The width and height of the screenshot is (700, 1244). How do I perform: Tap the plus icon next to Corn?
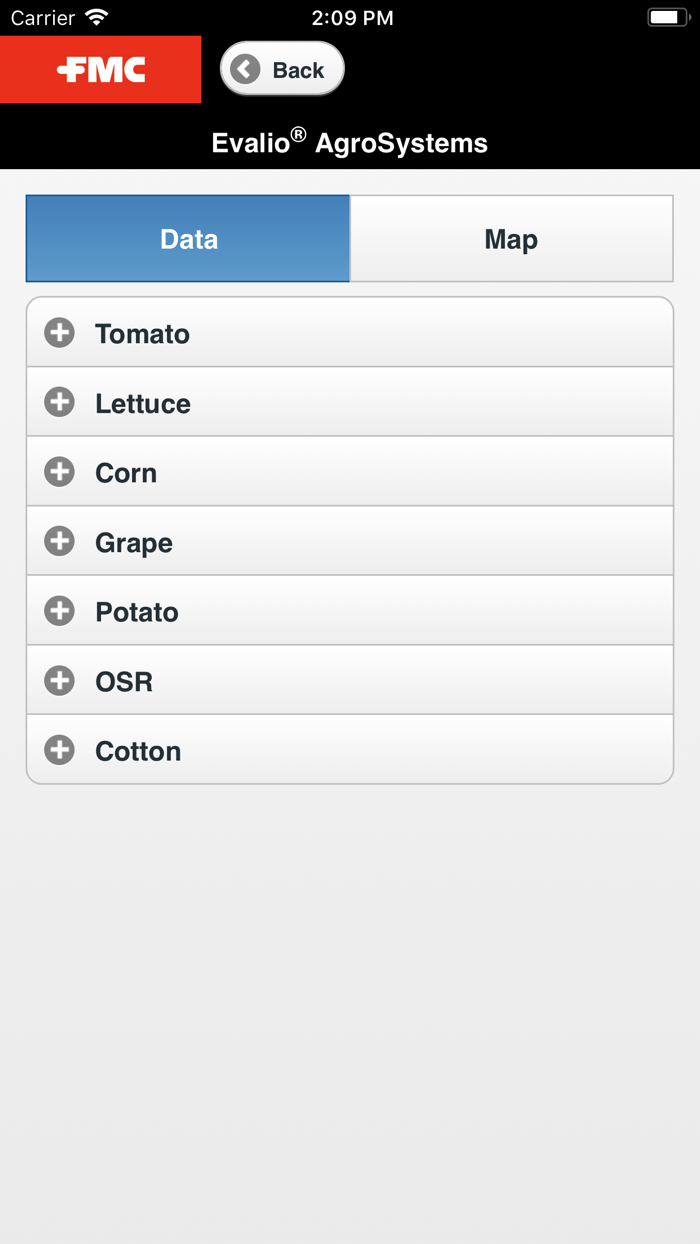pyautogui.click(x=60, y=472)
